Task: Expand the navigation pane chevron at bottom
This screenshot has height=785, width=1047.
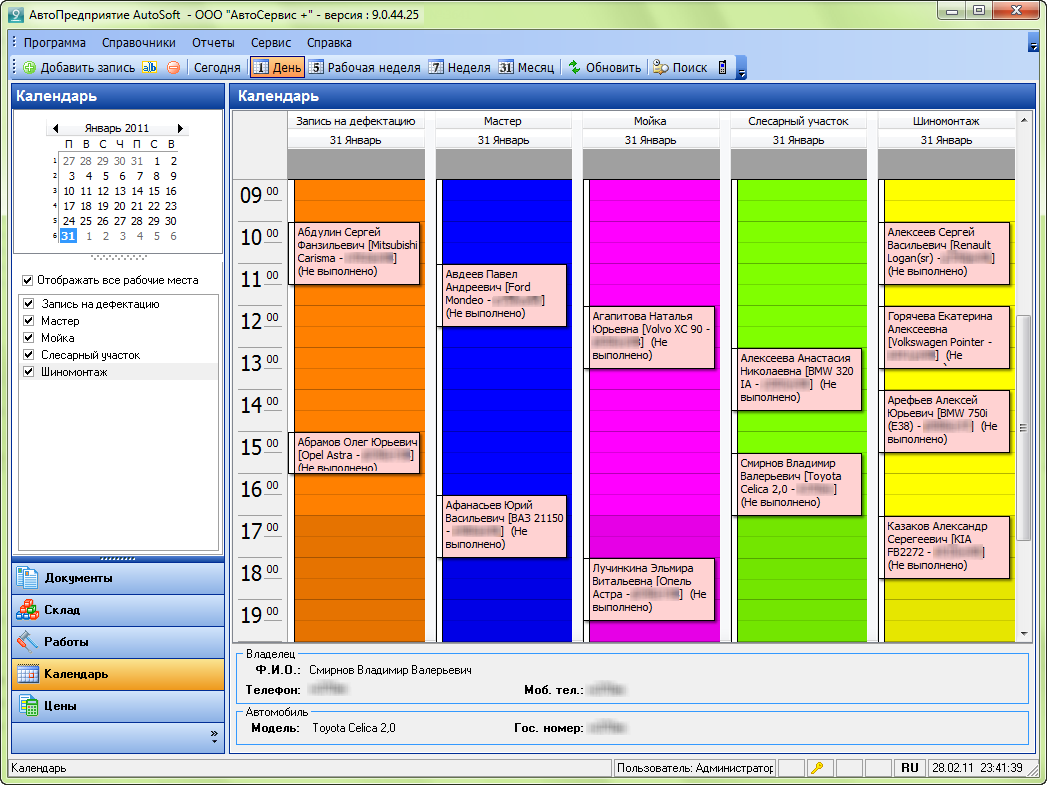Action: (214, 736)
